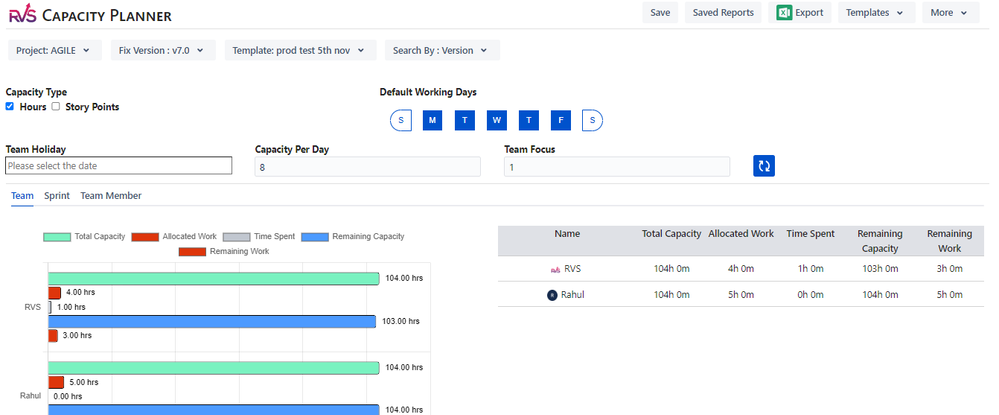
Task: Click RVS 3.00 hrs remaining work bar
Action: click(x=53, y=335)
